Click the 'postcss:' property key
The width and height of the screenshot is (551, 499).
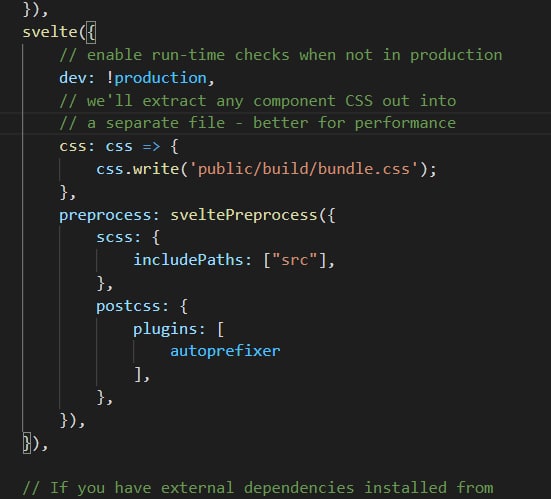(x=132, y=306)
